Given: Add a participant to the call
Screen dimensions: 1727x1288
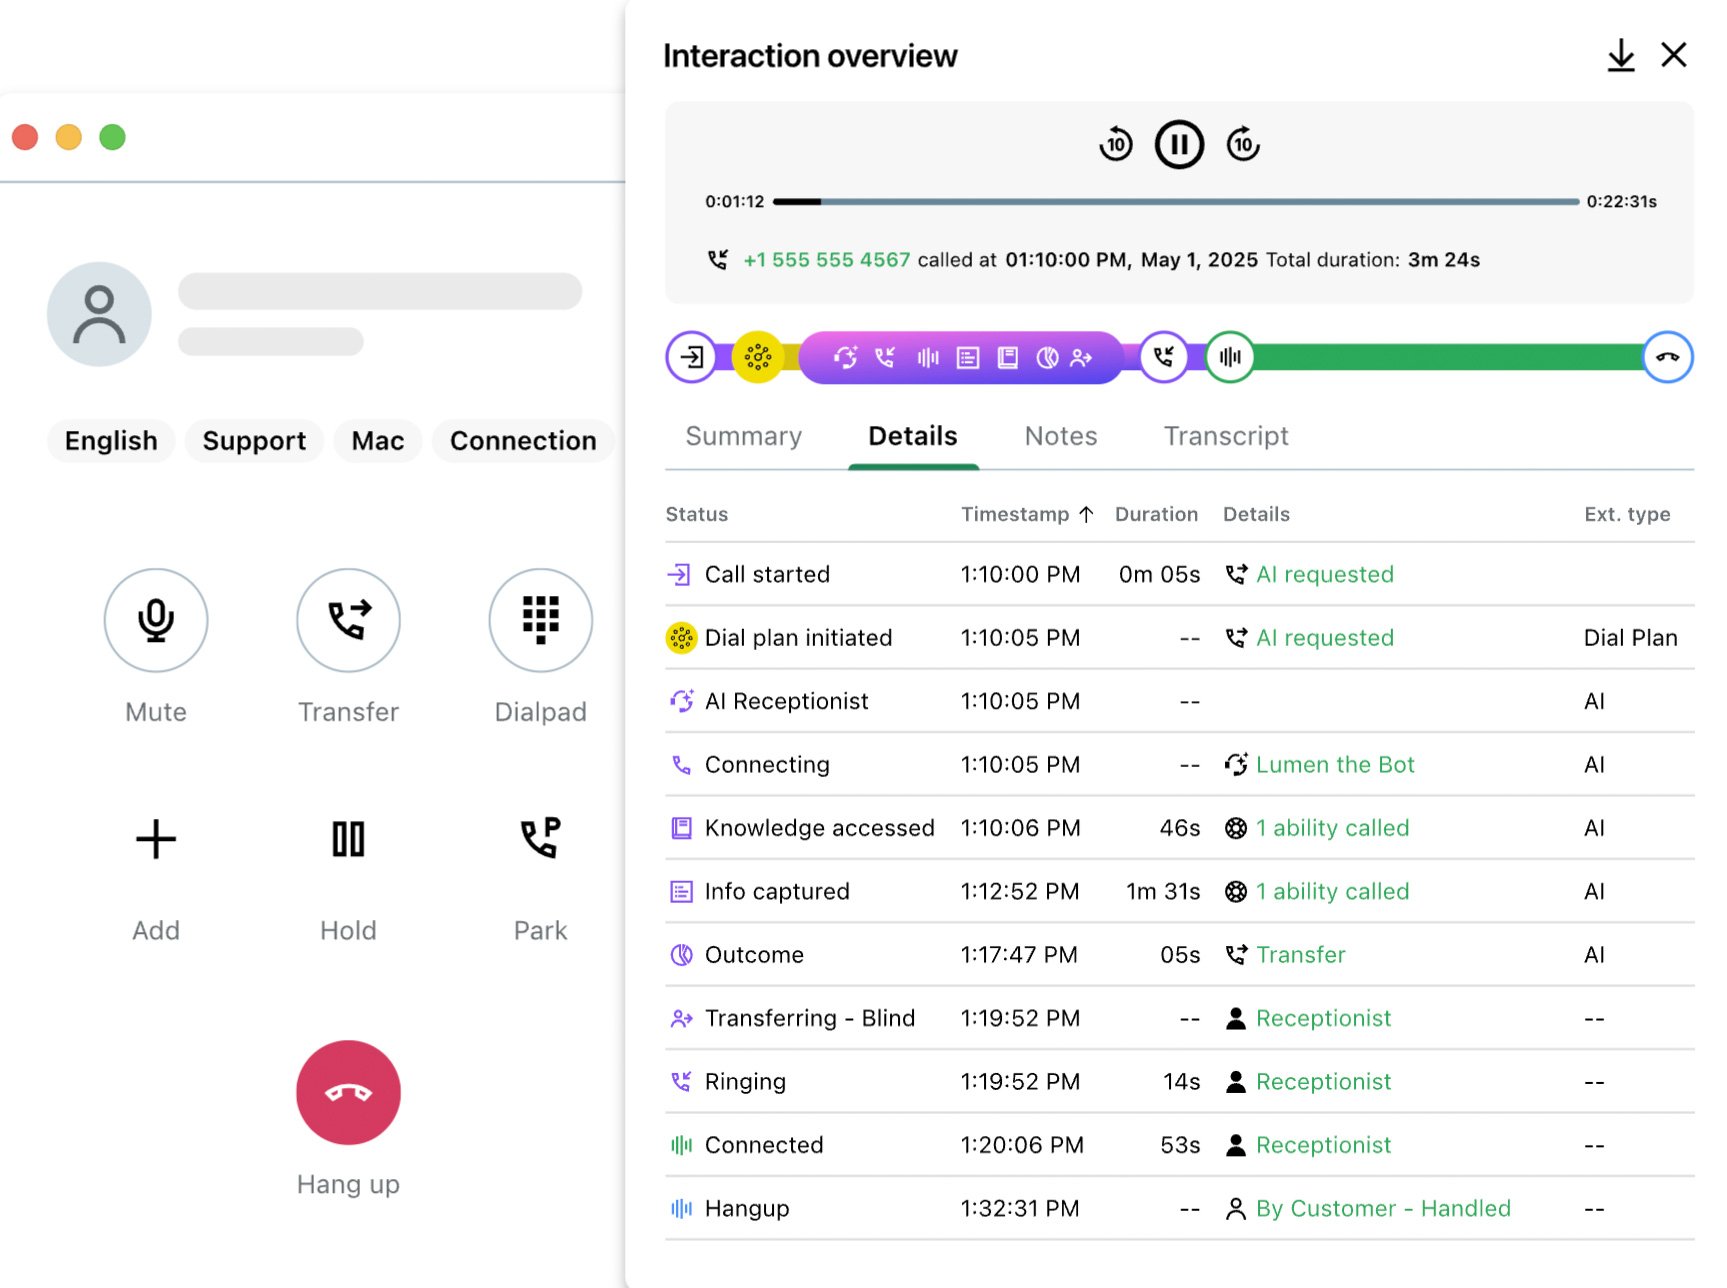Looking at the screenshot, I should [155, 840].
